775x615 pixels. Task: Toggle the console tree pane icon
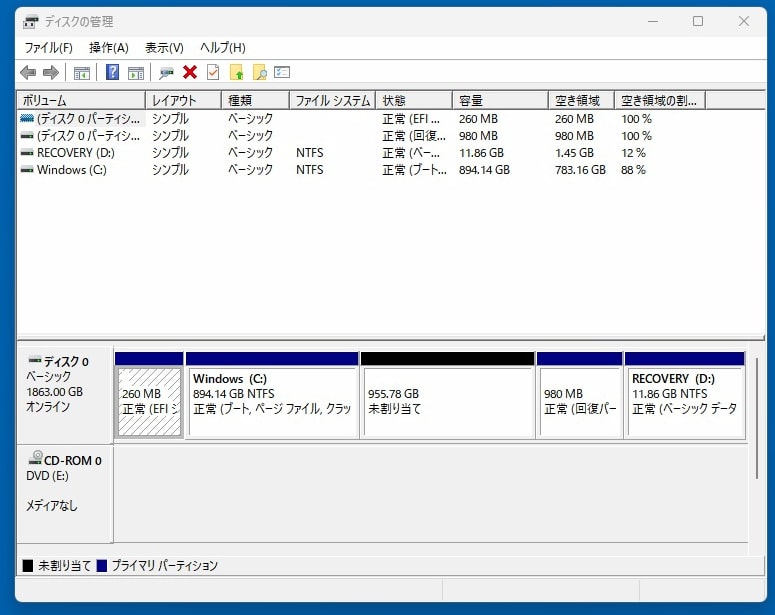pos(82,72)
